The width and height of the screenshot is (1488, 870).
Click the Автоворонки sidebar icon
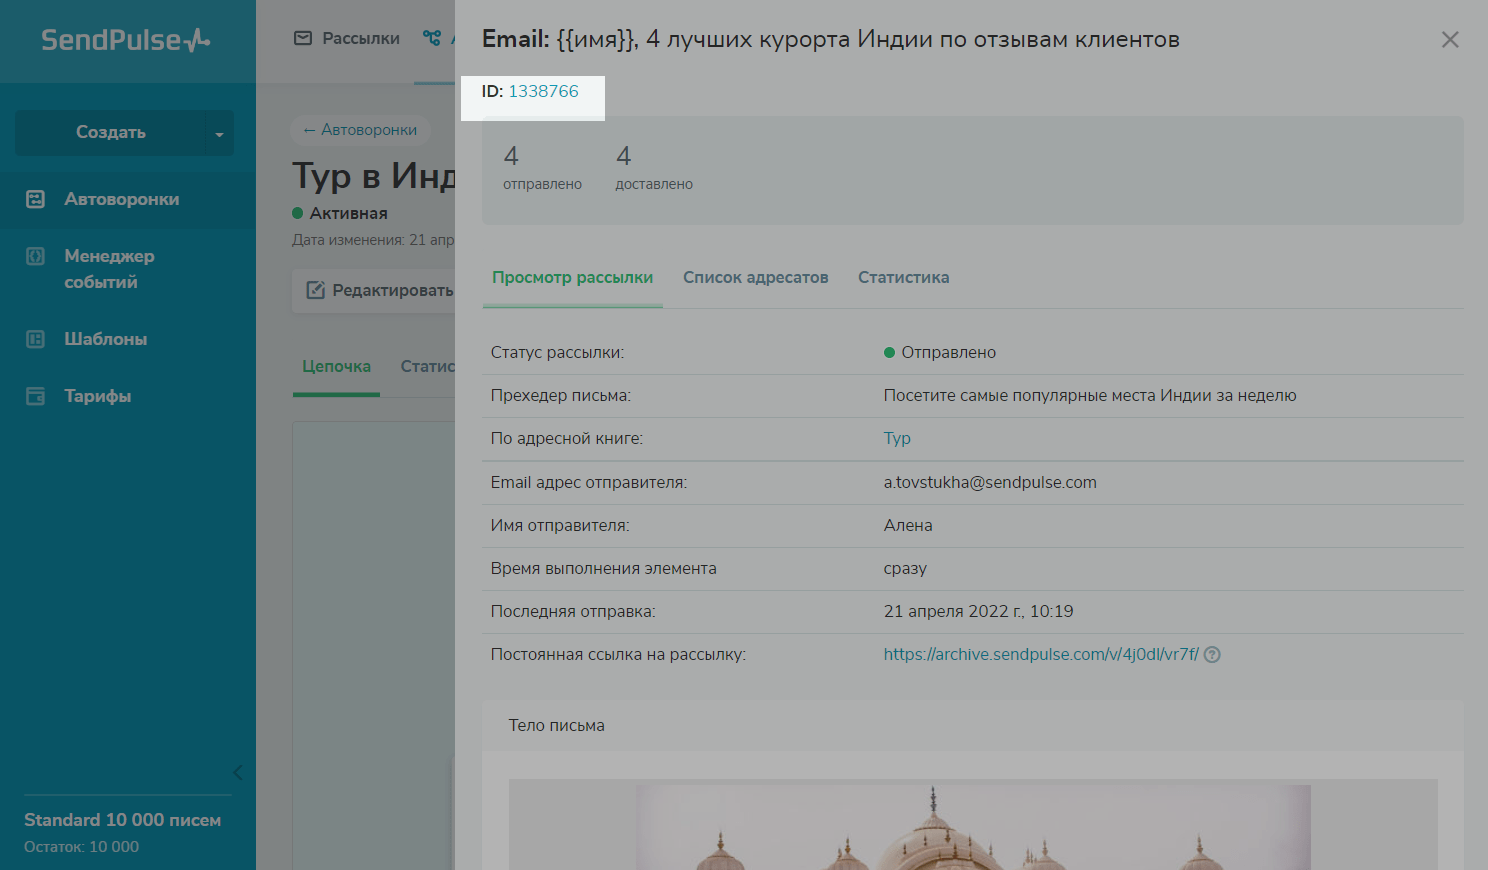point(36,199)
